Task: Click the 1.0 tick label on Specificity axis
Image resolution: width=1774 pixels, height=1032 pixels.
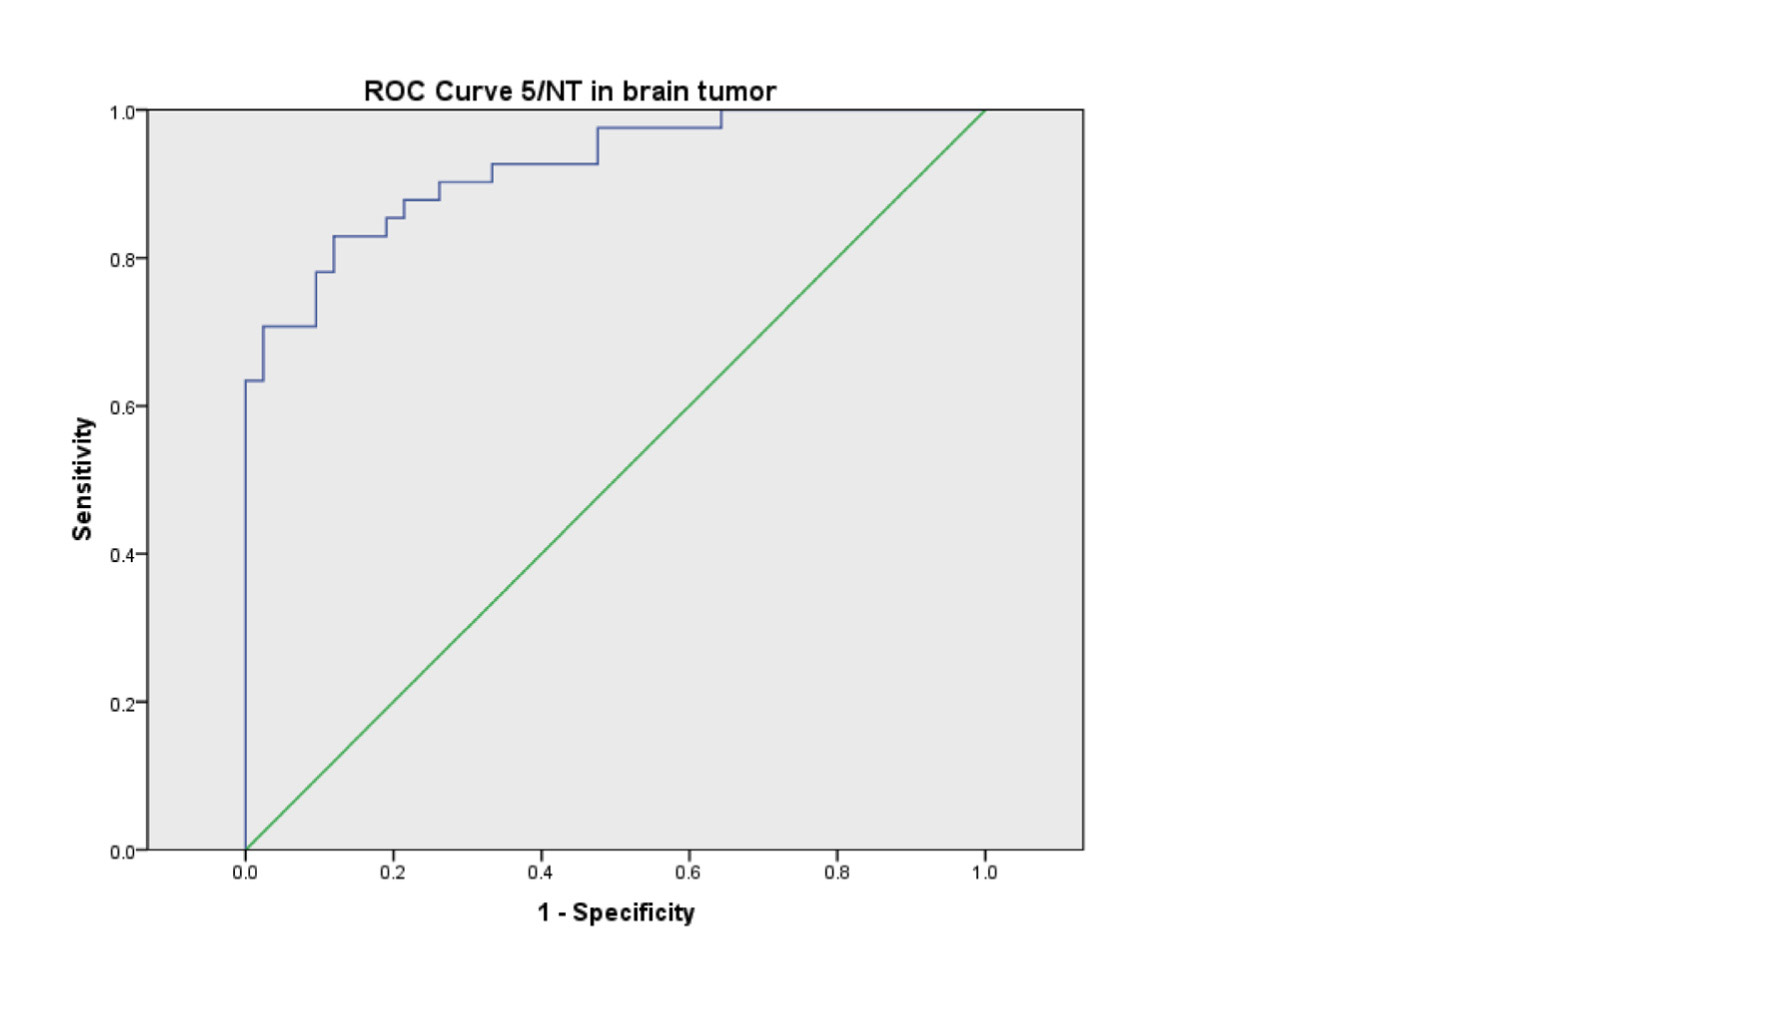Action: click(x=984, y=873)
